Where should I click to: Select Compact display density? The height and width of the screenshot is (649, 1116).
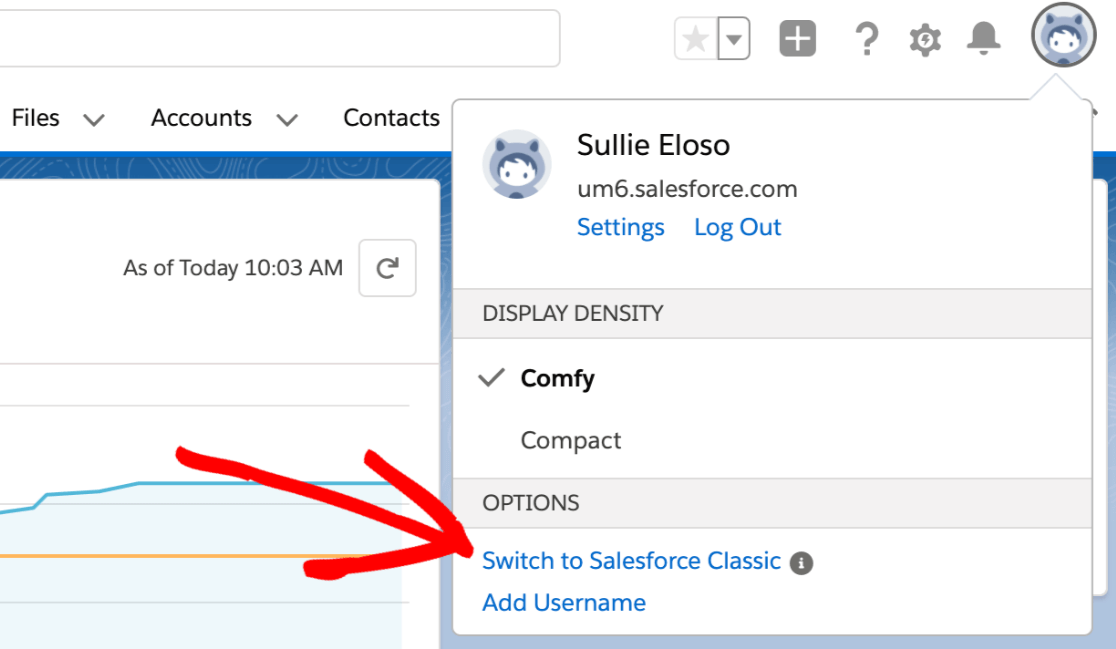571,441
